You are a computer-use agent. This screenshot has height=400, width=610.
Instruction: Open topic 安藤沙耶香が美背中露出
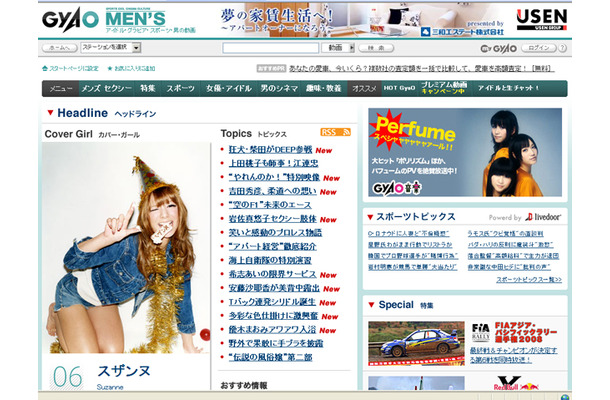click(274, 288)
